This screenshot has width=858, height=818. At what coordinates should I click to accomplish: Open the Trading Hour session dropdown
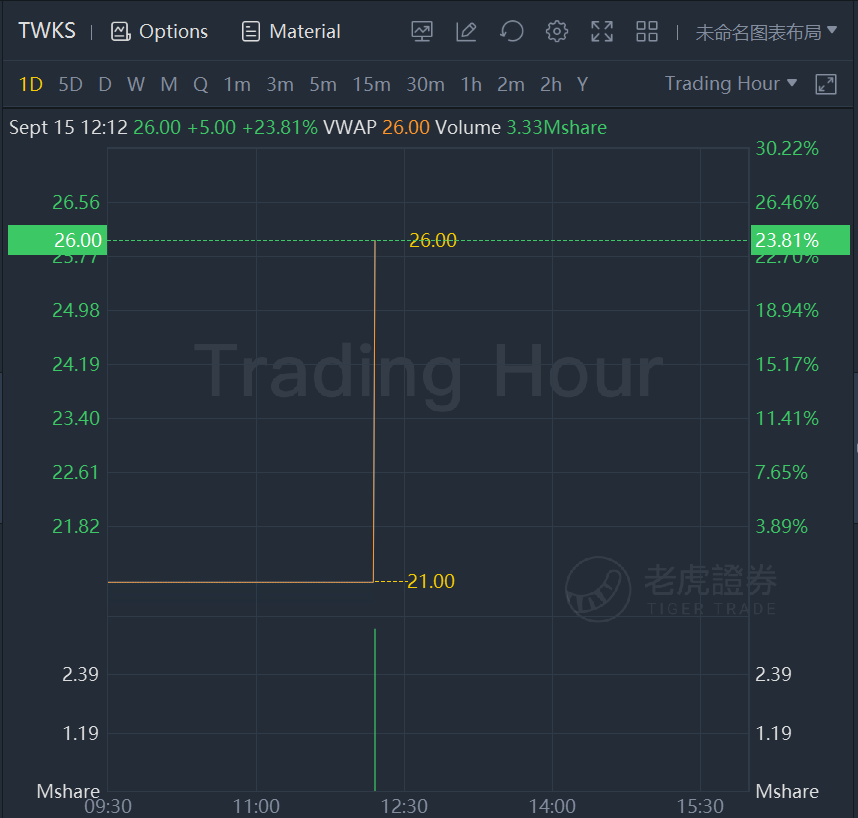(x=731, y=84)
